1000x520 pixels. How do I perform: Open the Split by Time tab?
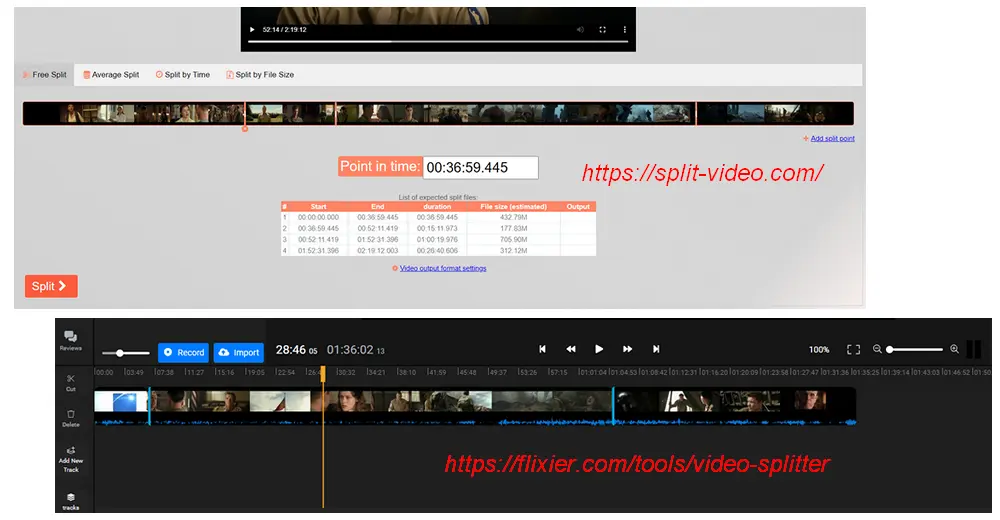pos(183,75)
